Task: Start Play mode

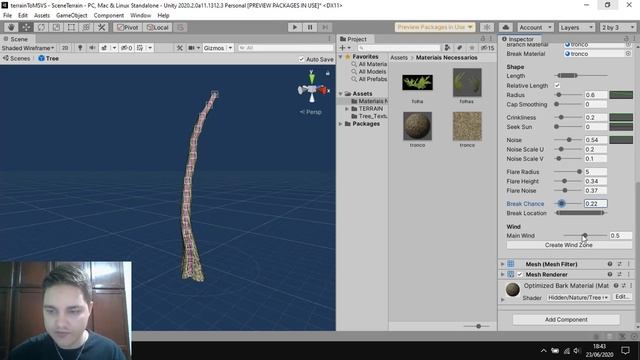Action: point(295,27)
